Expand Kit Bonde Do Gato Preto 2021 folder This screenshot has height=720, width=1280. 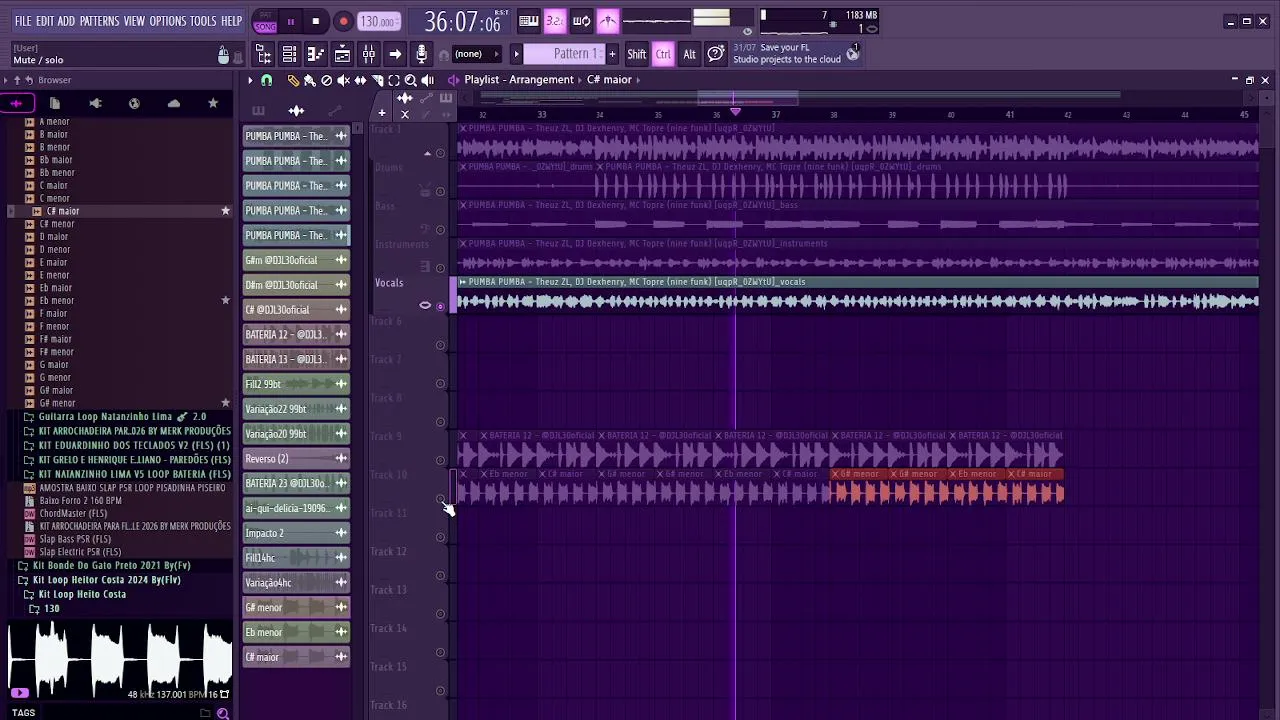point(111,566)
